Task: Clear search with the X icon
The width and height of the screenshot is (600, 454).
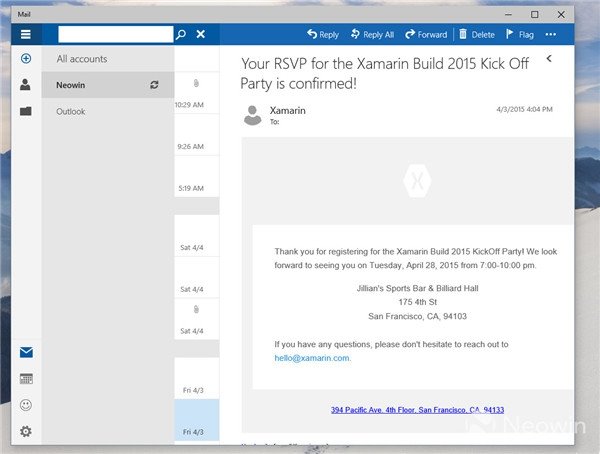Action: [201, 34]
